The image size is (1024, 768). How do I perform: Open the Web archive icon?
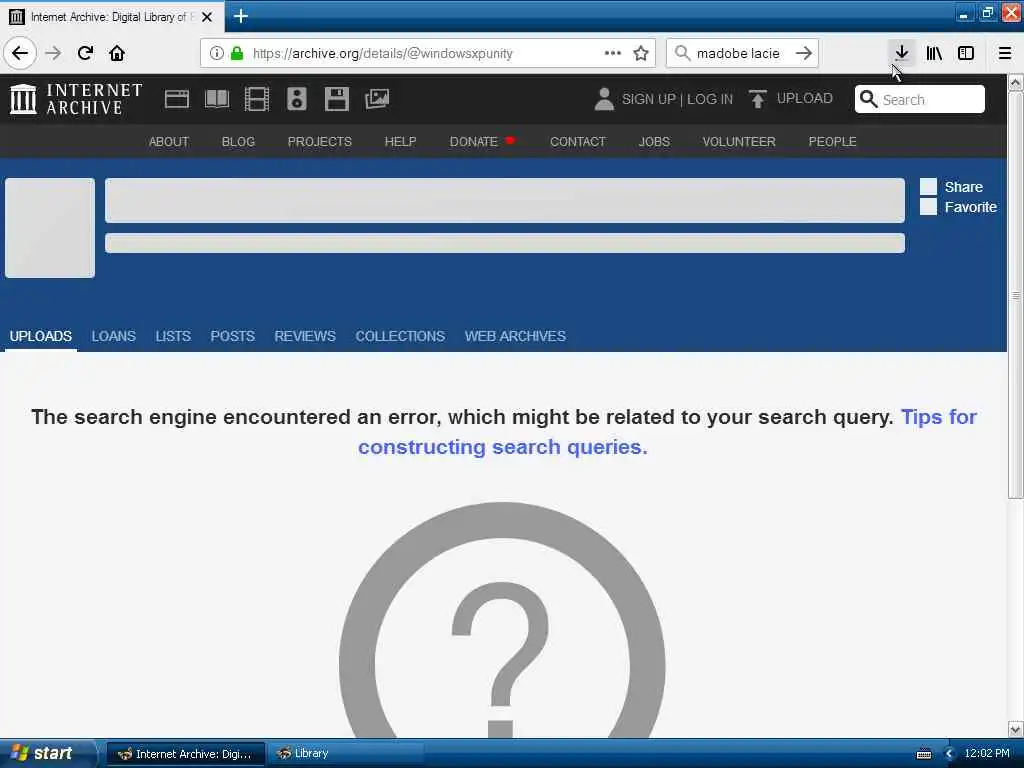(176, 99)
